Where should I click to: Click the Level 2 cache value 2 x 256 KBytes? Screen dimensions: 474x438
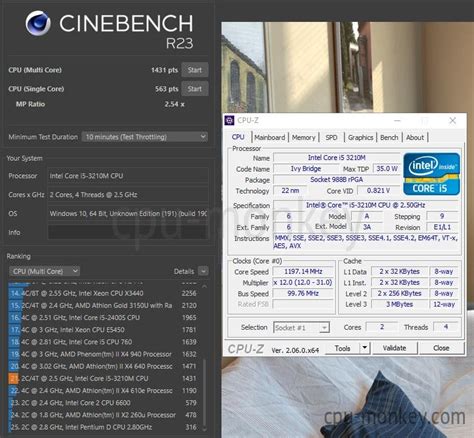pos(399,294)
